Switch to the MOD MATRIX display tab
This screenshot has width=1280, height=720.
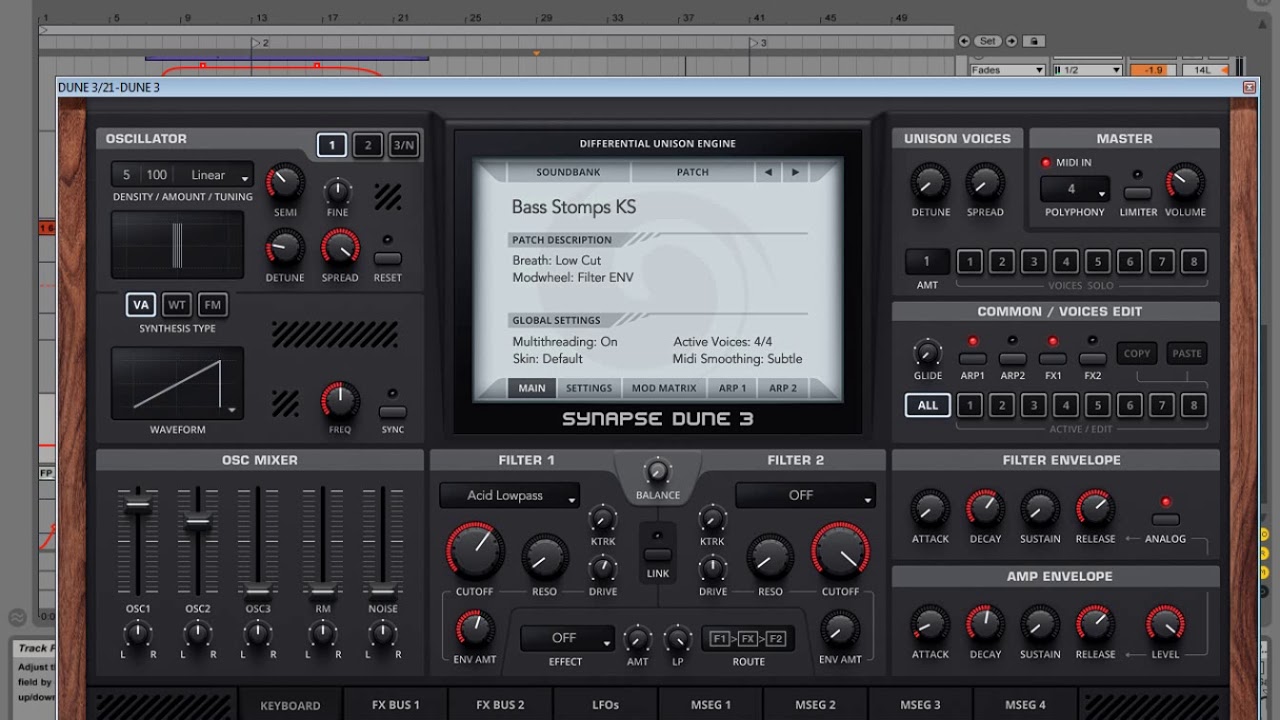(664, 388)
